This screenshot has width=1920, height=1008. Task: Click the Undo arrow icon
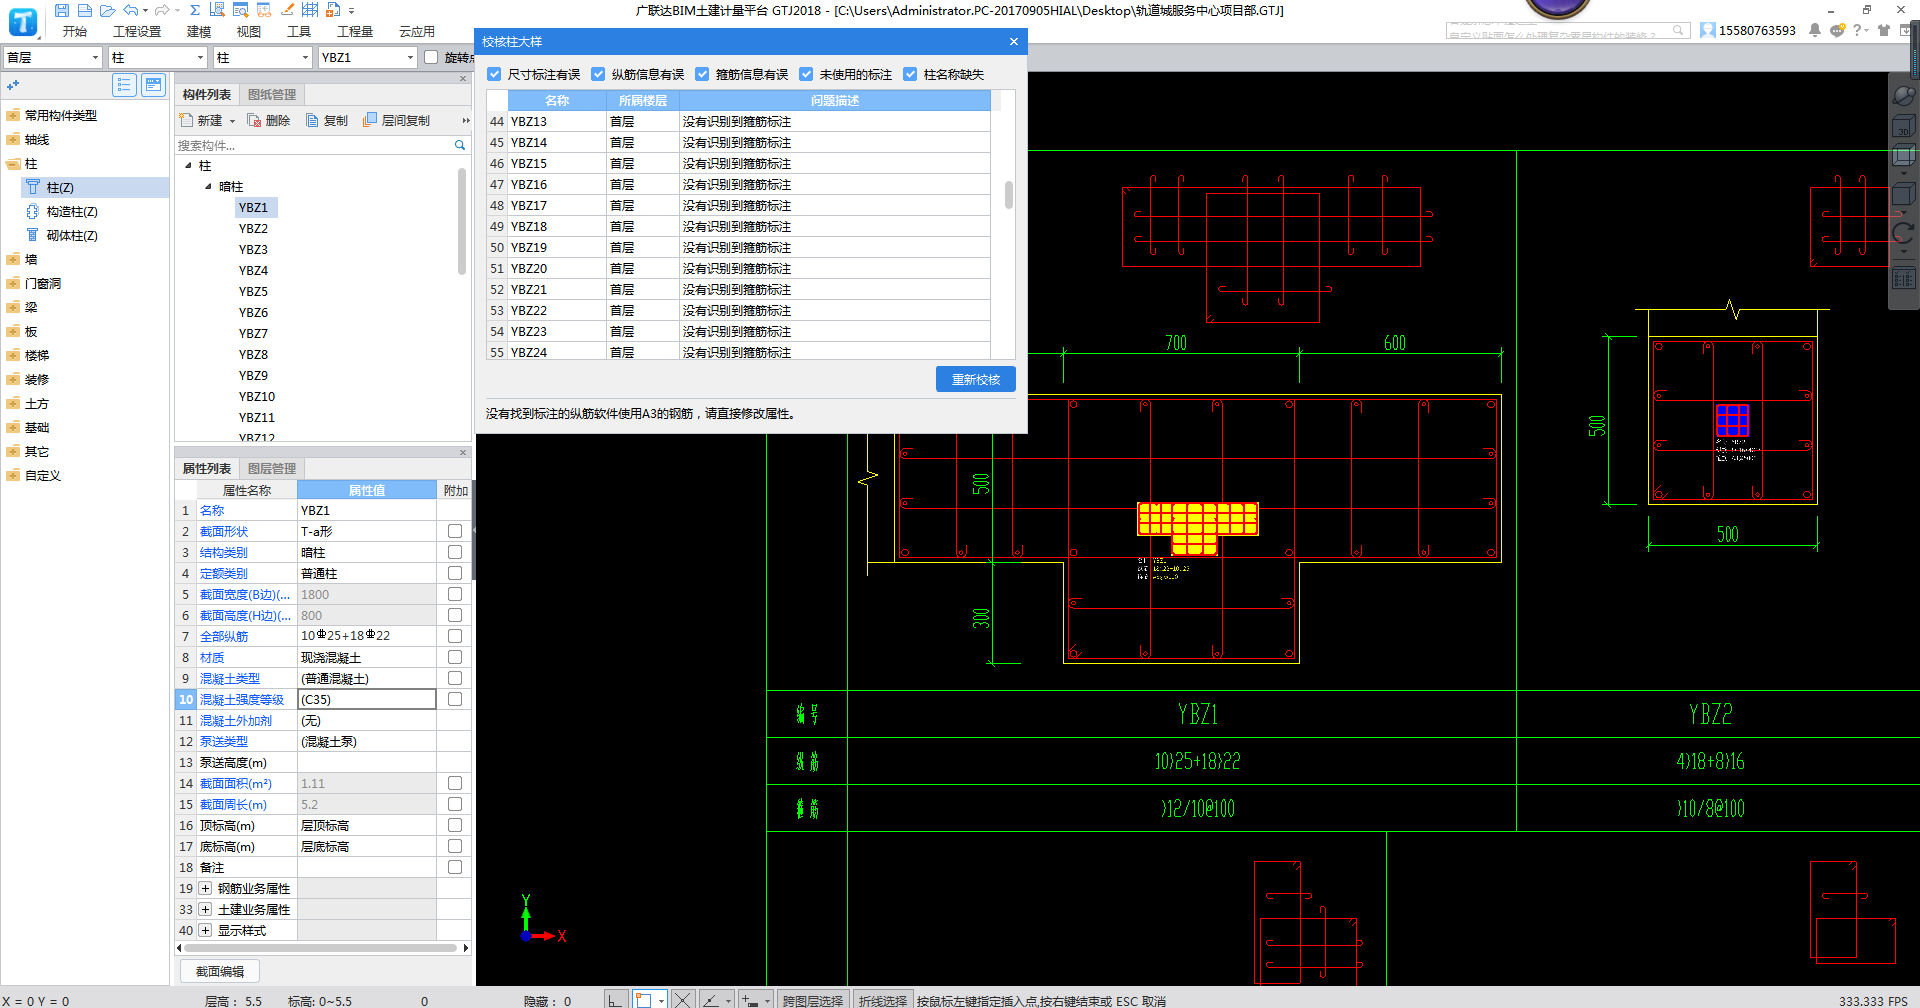(x=131, y=10)
